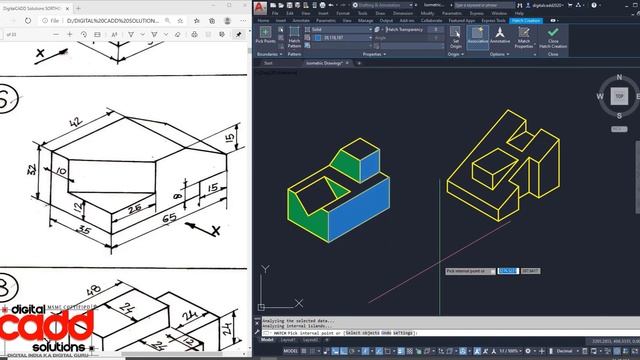The height and width of the screenshot is (360, 640).
Task: Click the New file icon in Quick Access toolbar
Action: 273,5
